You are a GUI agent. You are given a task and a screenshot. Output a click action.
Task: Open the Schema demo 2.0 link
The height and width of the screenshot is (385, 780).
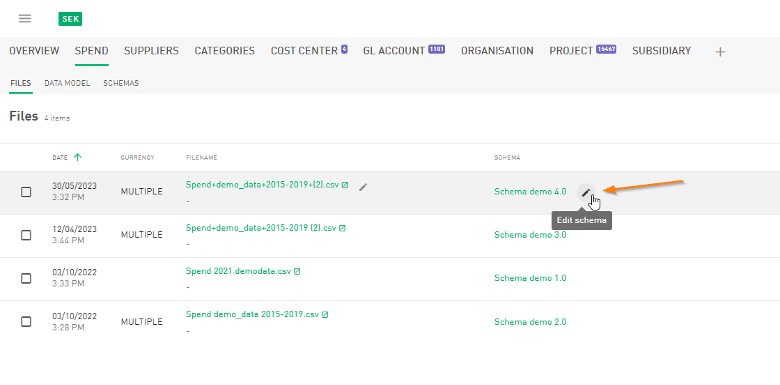pyautogui.click(x=530, y=322)
